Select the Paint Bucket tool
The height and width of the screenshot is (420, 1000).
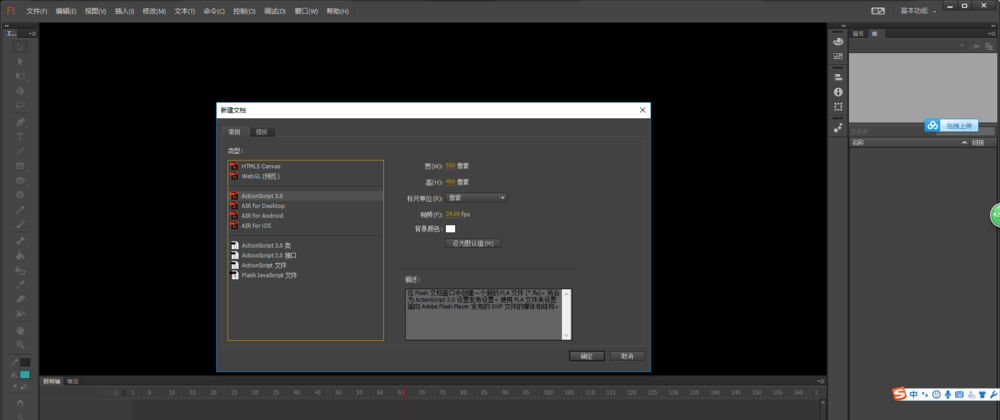[20, 256]
